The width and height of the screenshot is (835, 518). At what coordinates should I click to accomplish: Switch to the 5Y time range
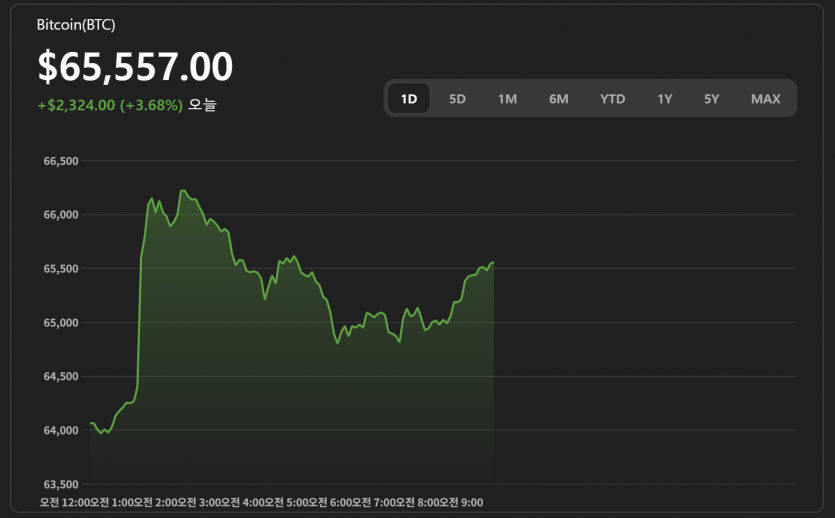point(711,99)
